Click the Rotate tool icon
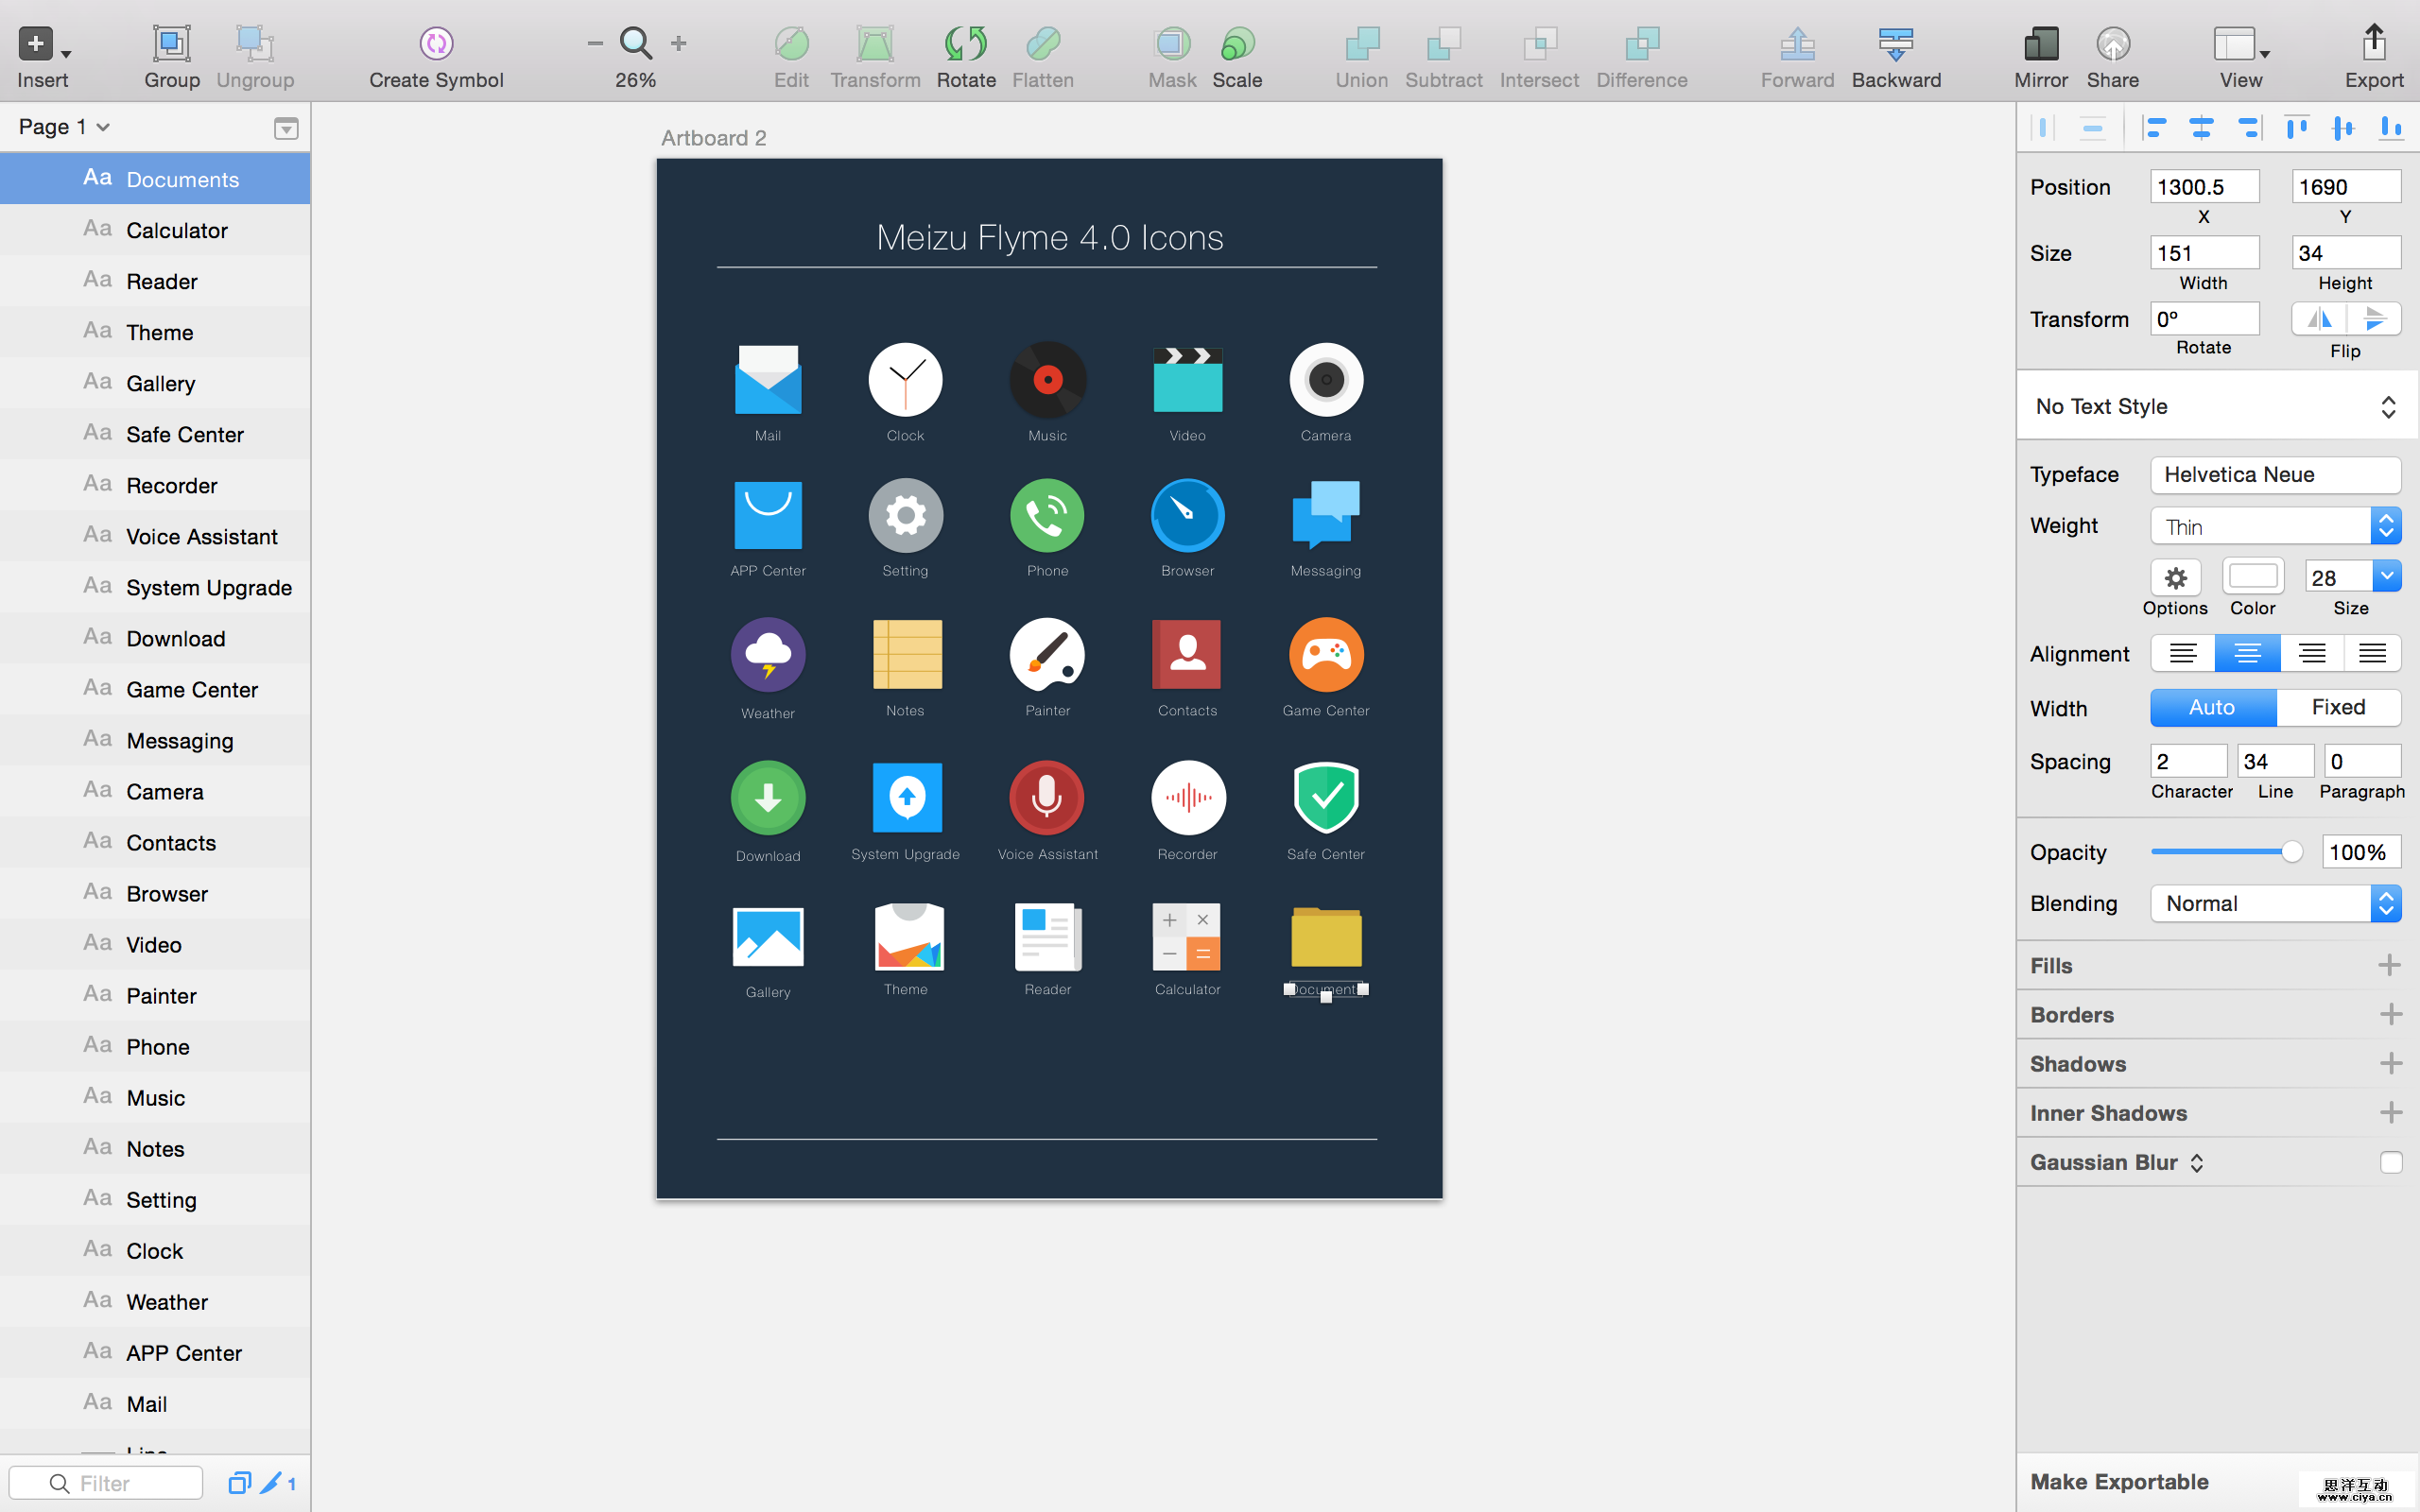This screenshot has height=1512, width=2420. 965,44
